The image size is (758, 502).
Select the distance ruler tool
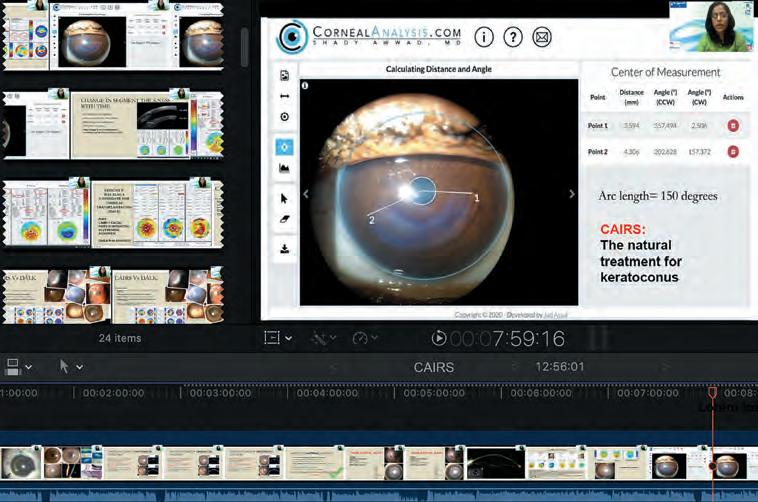point(284,96)
